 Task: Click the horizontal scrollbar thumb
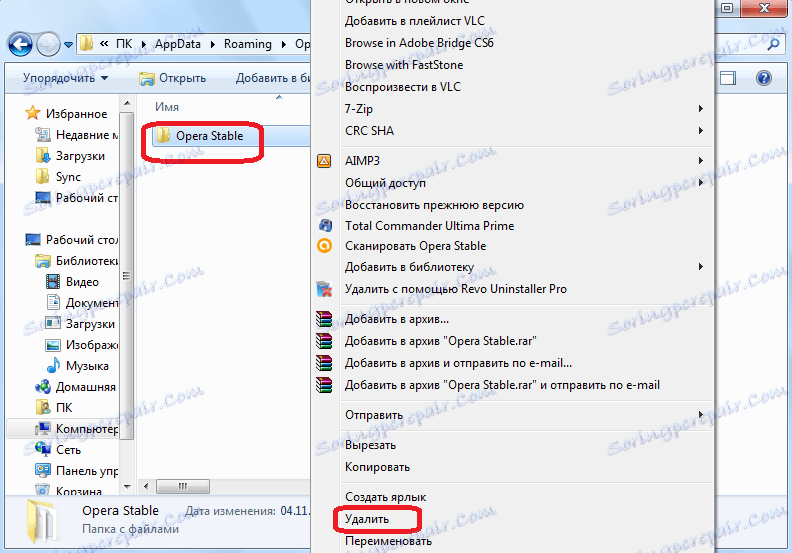183,486
